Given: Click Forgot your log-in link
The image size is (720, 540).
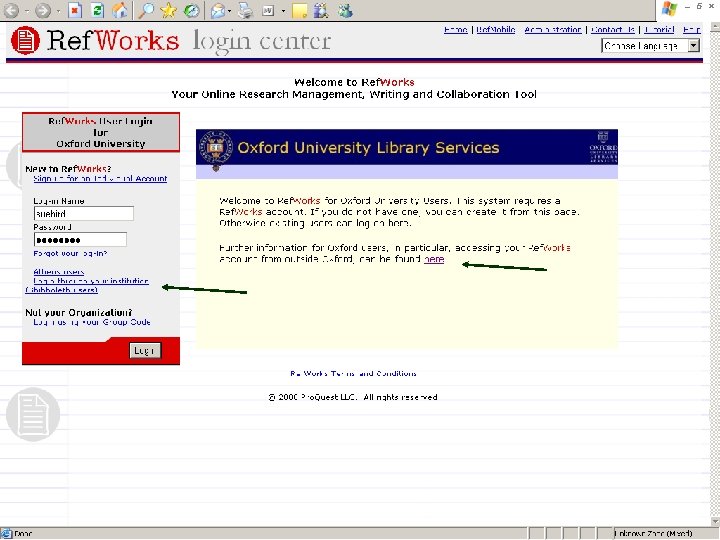Looking at the screenshot, I should [70, 253].
